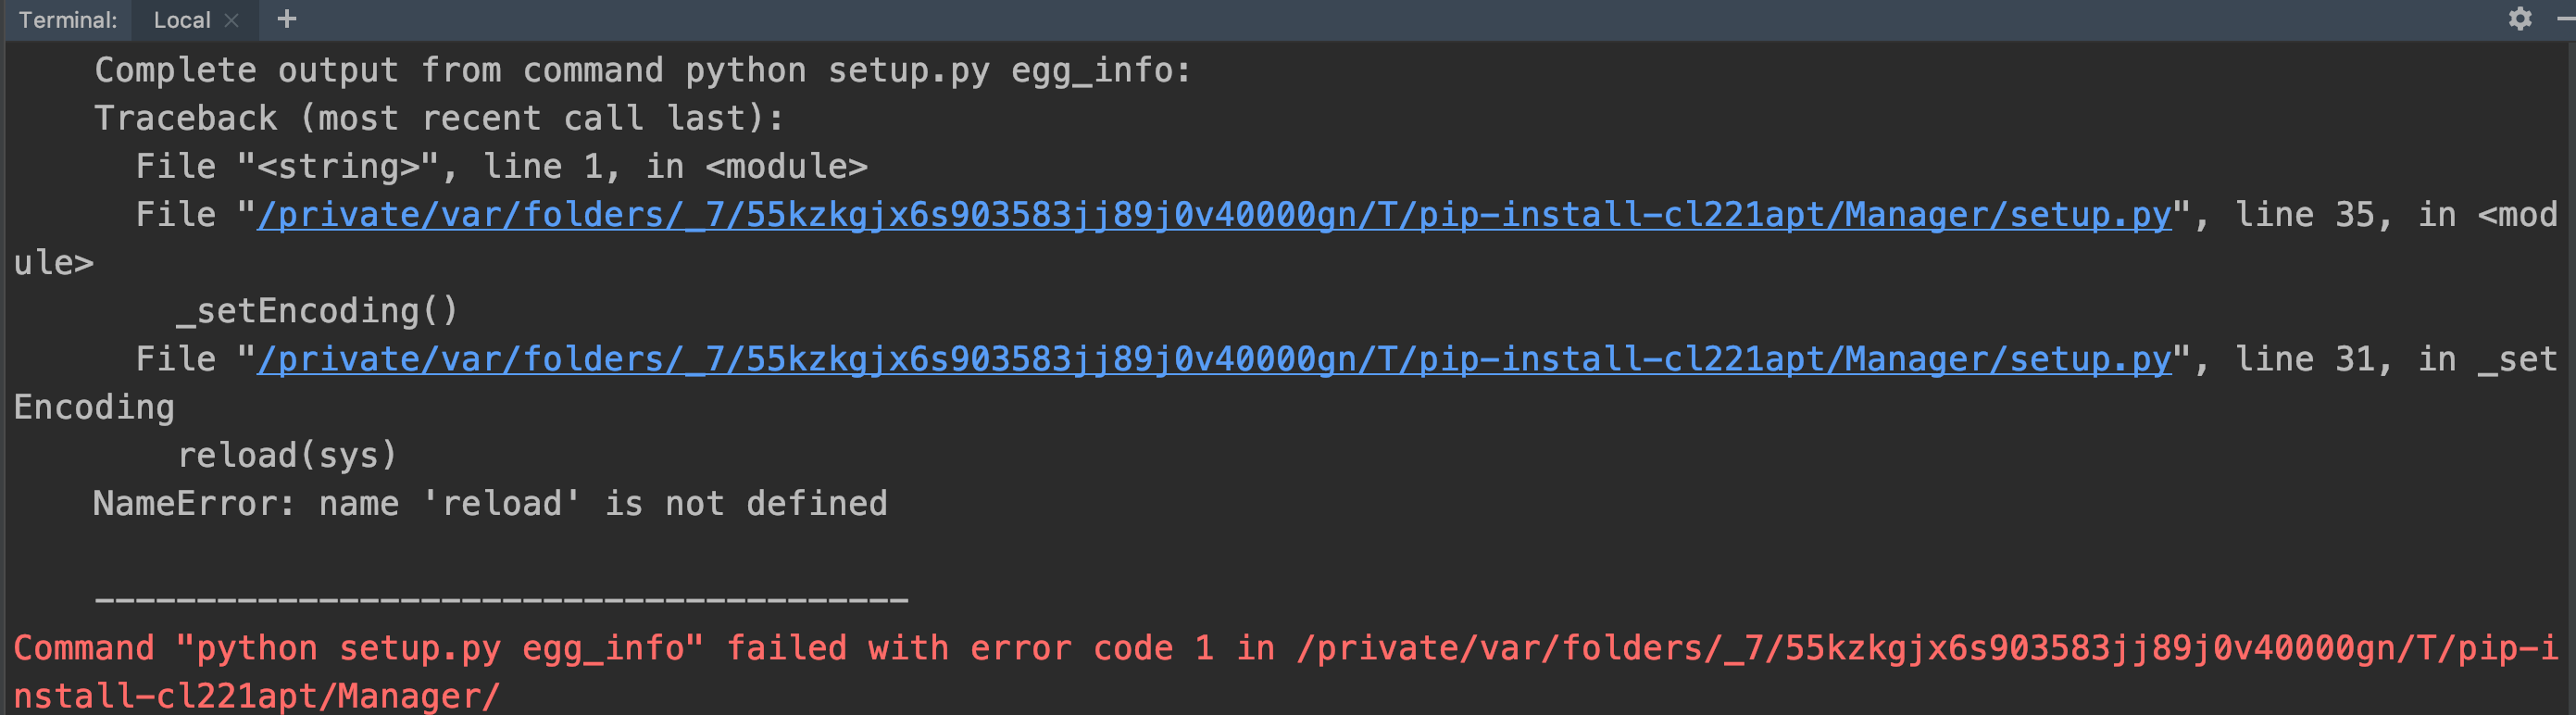
Task: Create a new terminal session with the plus icon
Action: [x=287, y=19]
